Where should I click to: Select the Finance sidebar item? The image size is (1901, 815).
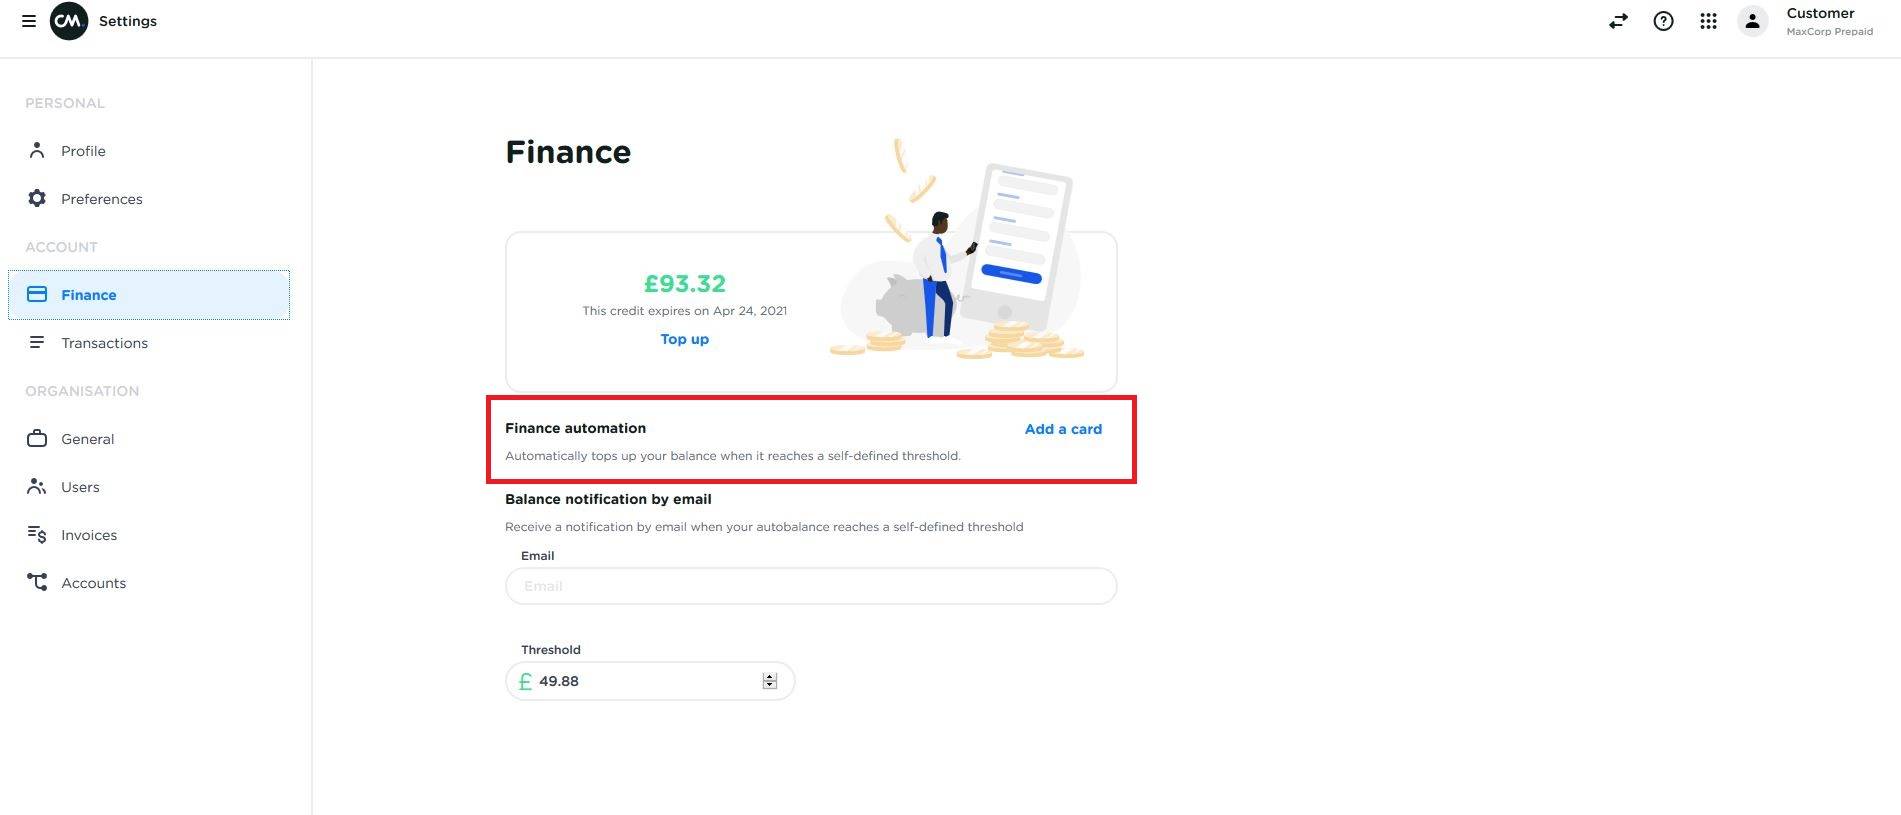pyautogui.click(x=89, y=295)
